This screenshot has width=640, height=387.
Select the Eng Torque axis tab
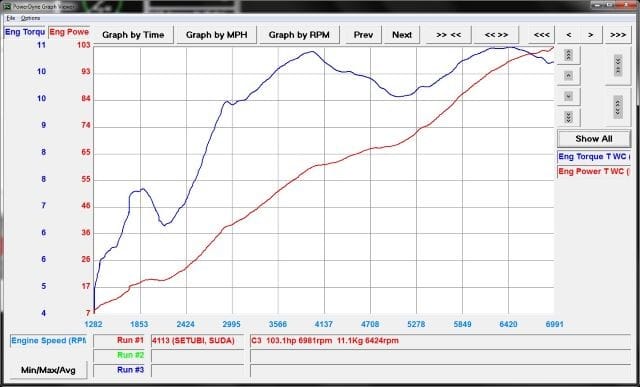[25, 32]
